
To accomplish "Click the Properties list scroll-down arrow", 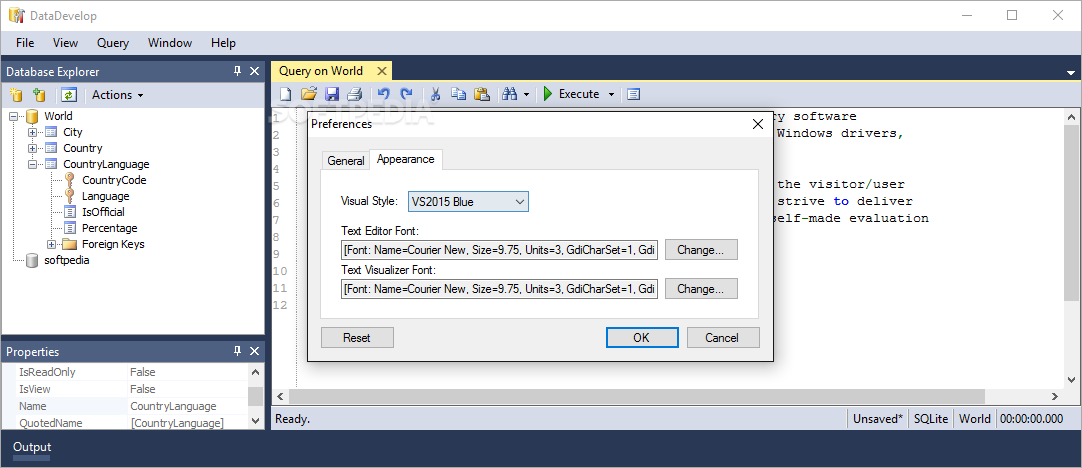I will click(x=255, y=420).
